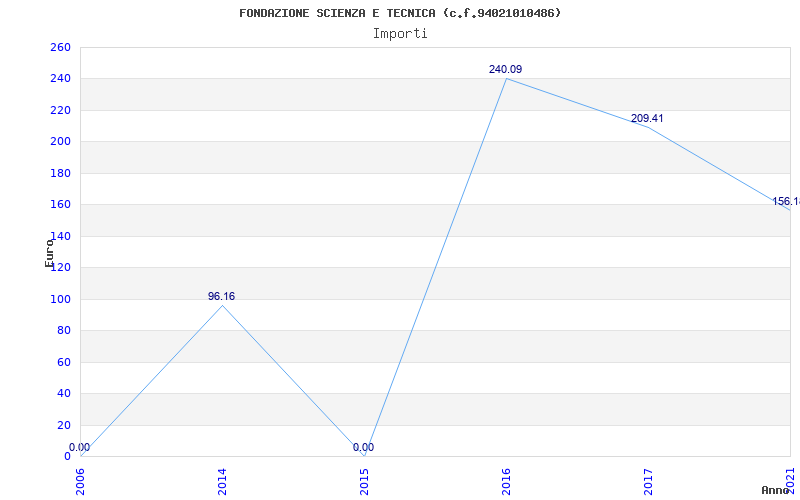This screenshot has height=500, width=800.
Task: Click the 20 y-axis tick label
Action: 63,425
